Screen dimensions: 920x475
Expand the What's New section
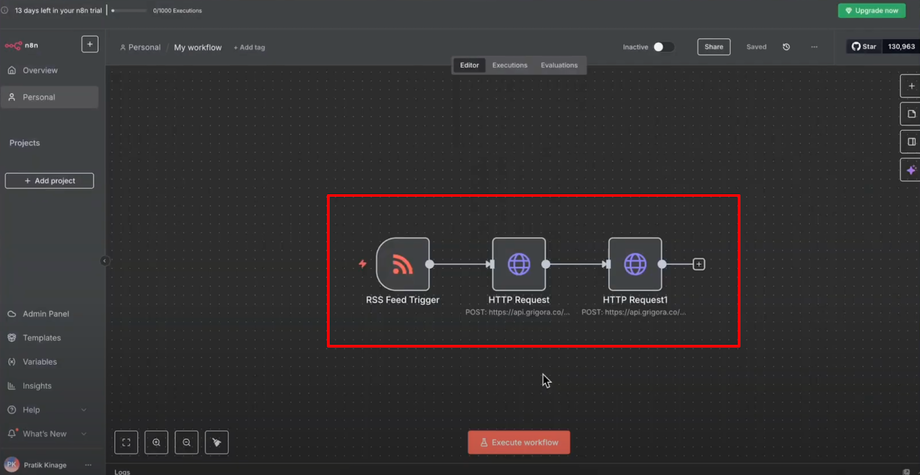(47, 434)
